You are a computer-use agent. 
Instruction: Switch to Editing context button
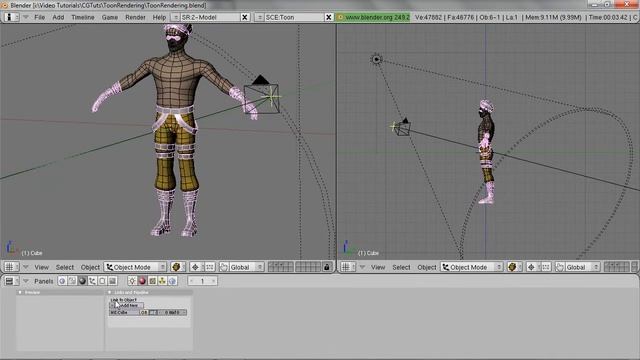click(x=102, y=281)
